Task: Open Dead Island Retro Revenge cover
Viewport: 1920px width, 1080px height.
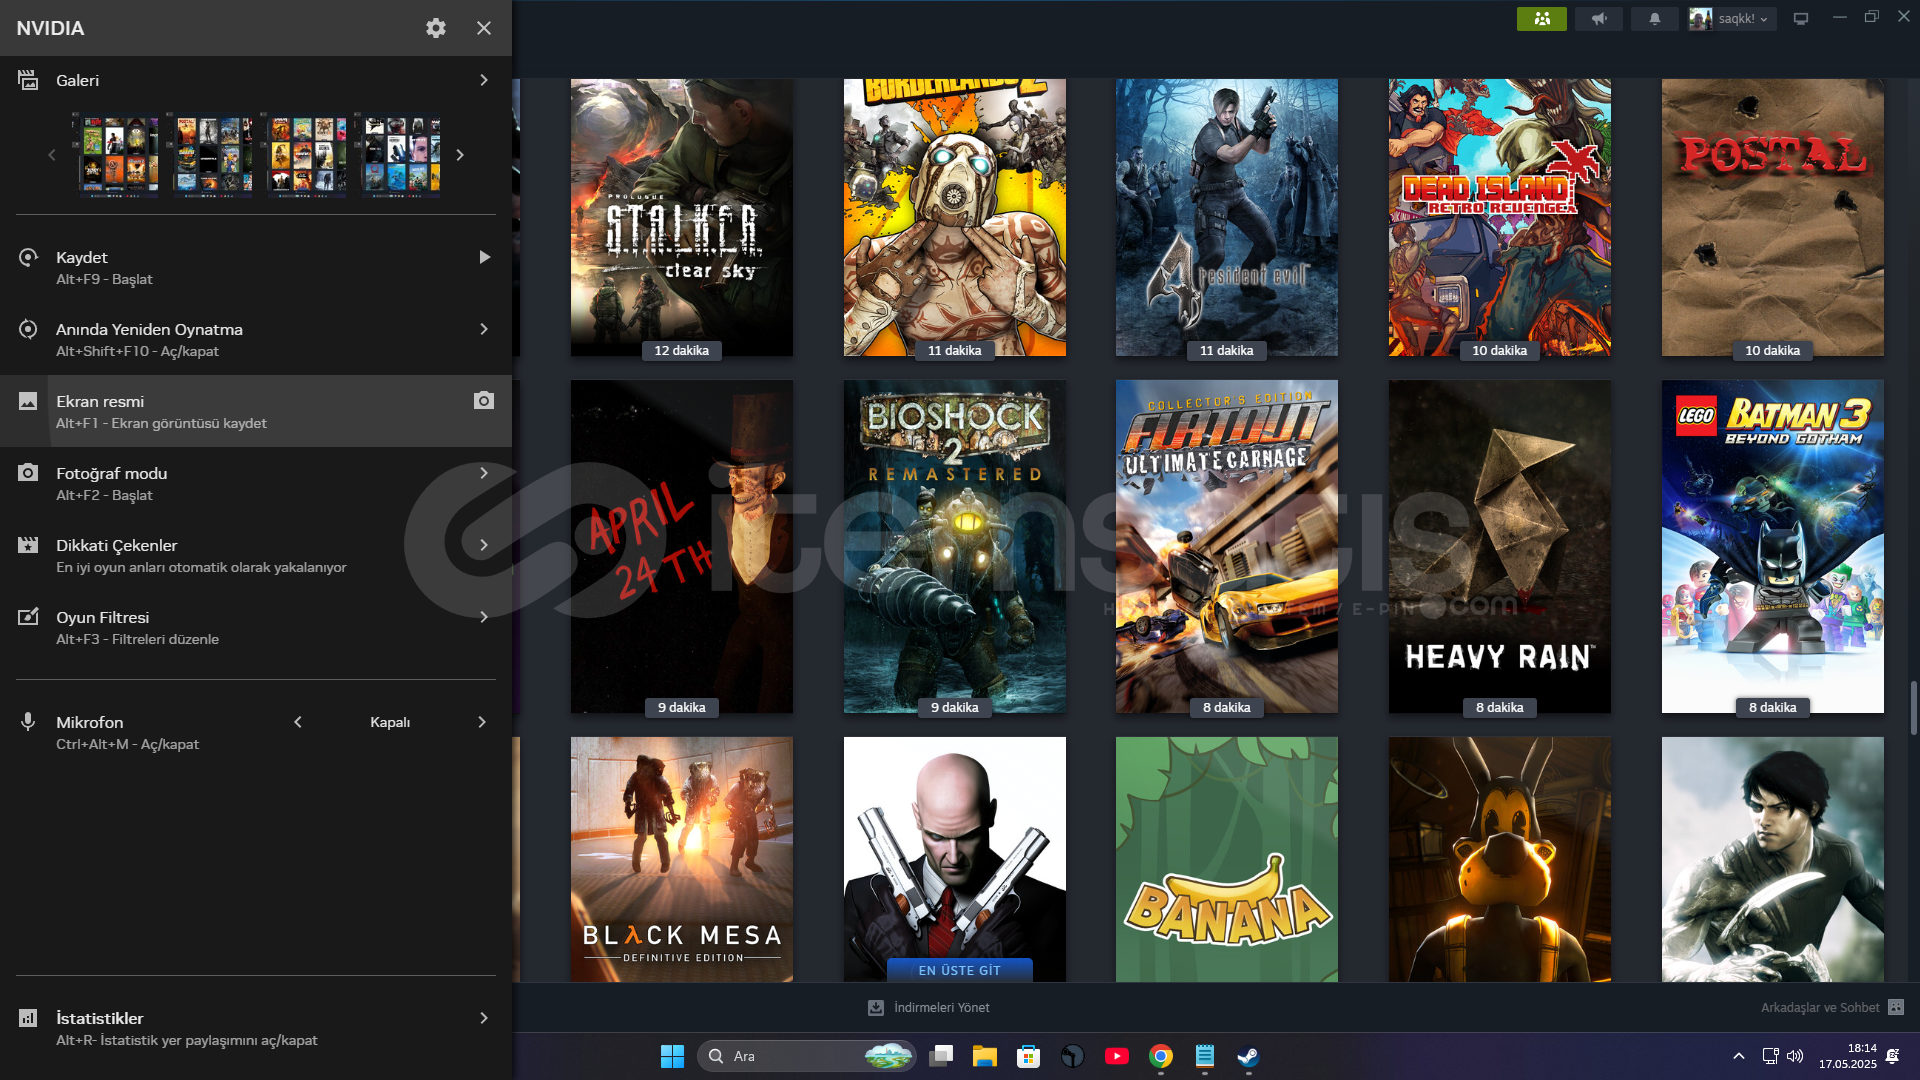Action: point(1500,217)
